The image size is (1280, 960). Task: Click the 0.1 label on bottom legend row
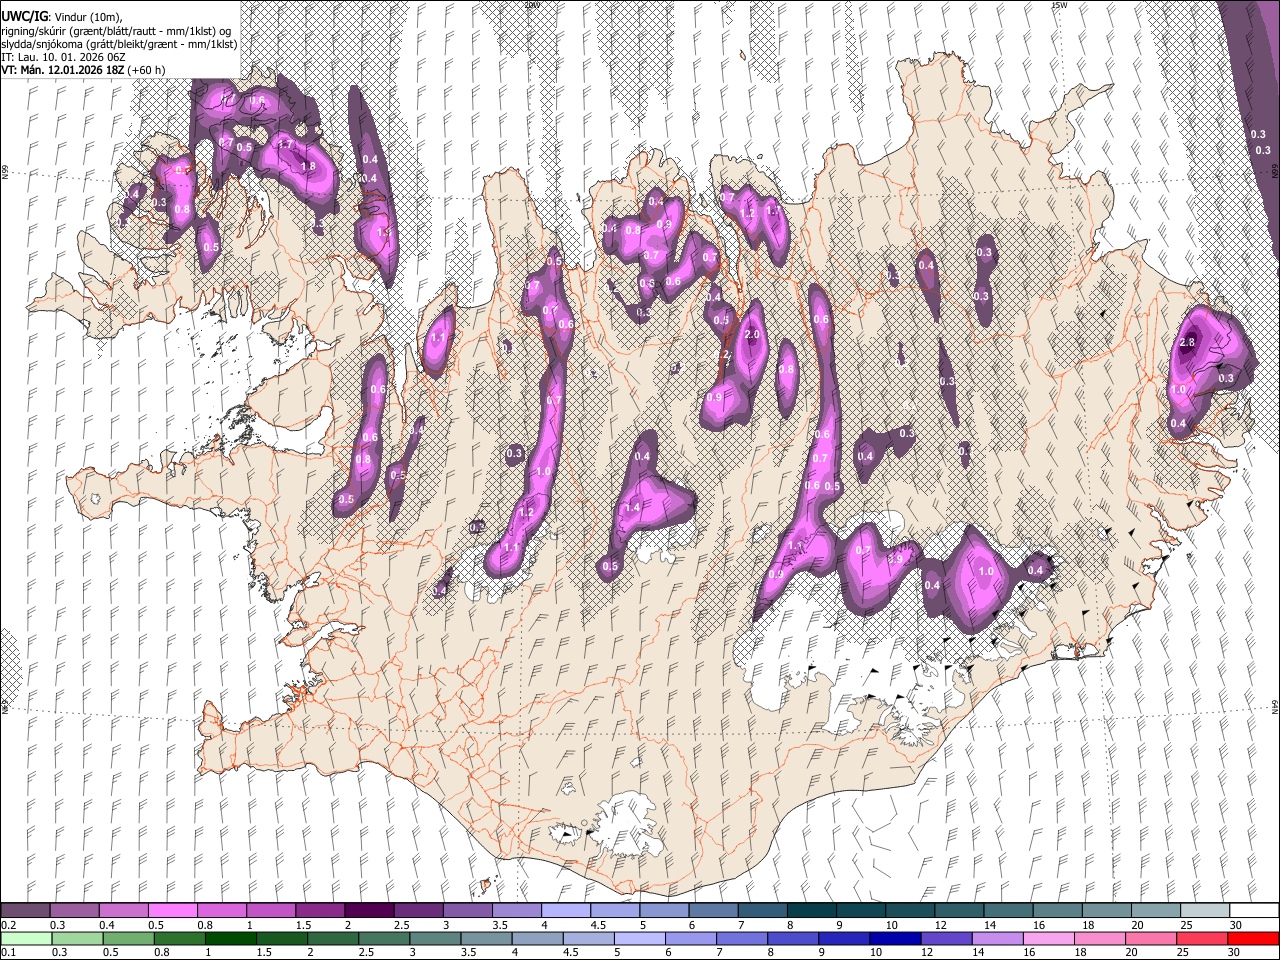point(8,953)
